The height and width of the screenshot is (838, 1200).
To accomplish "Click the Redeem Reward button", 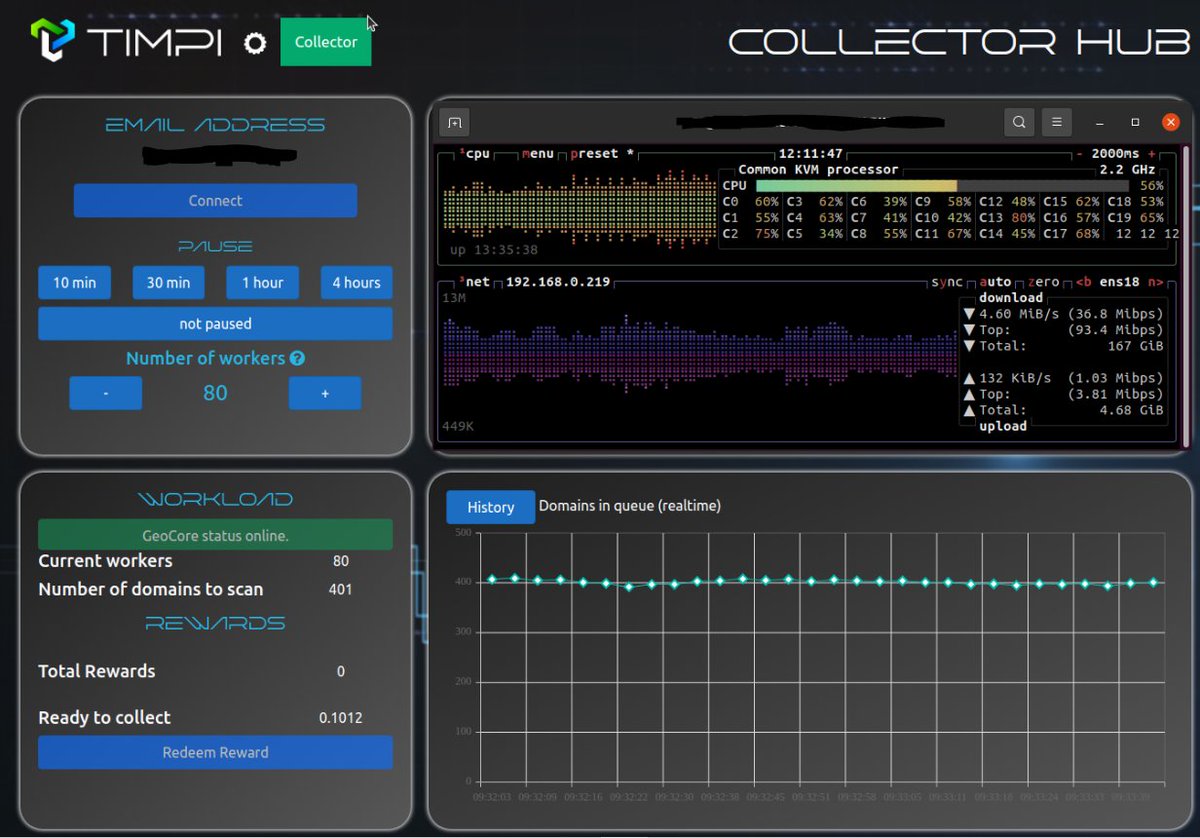I will [215, 752].
